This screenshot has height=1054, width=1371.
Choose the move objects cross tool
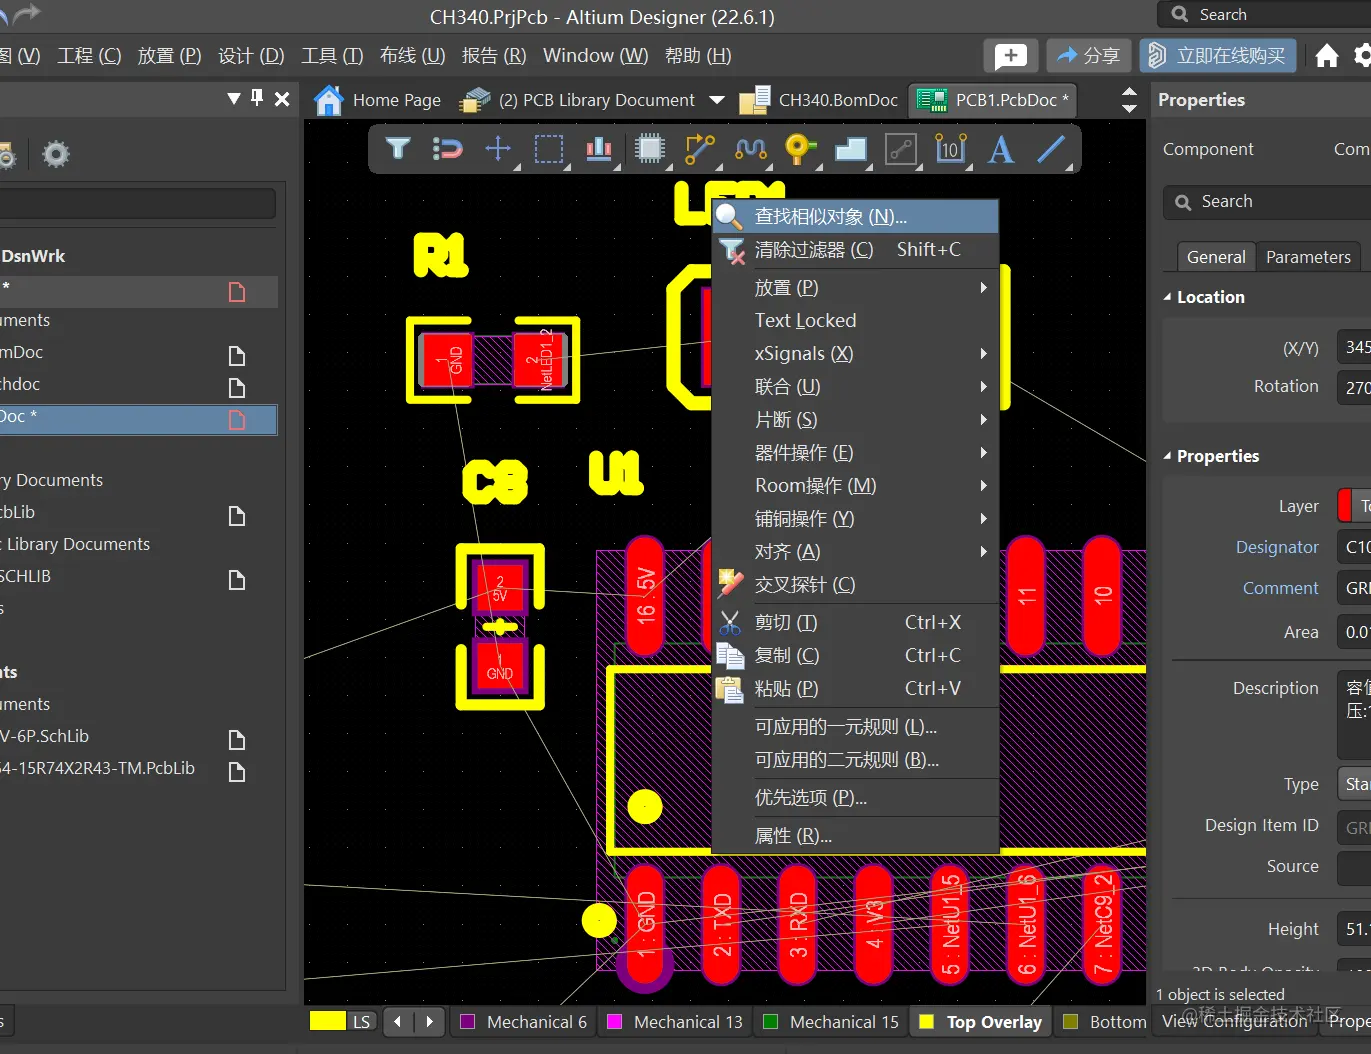[x=498, y=149]
